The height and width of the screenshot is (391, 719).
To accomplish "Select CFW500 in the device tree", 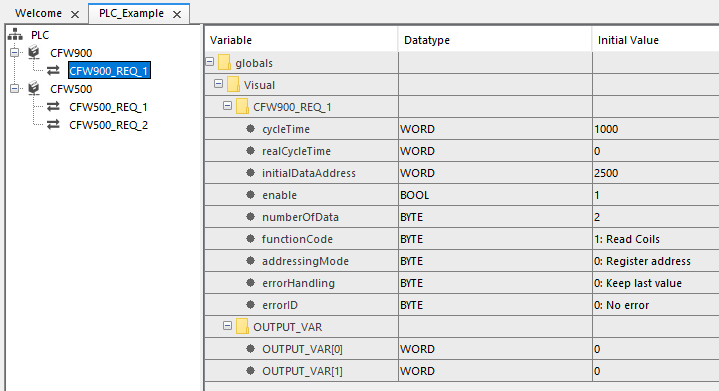I will [71, 88].
